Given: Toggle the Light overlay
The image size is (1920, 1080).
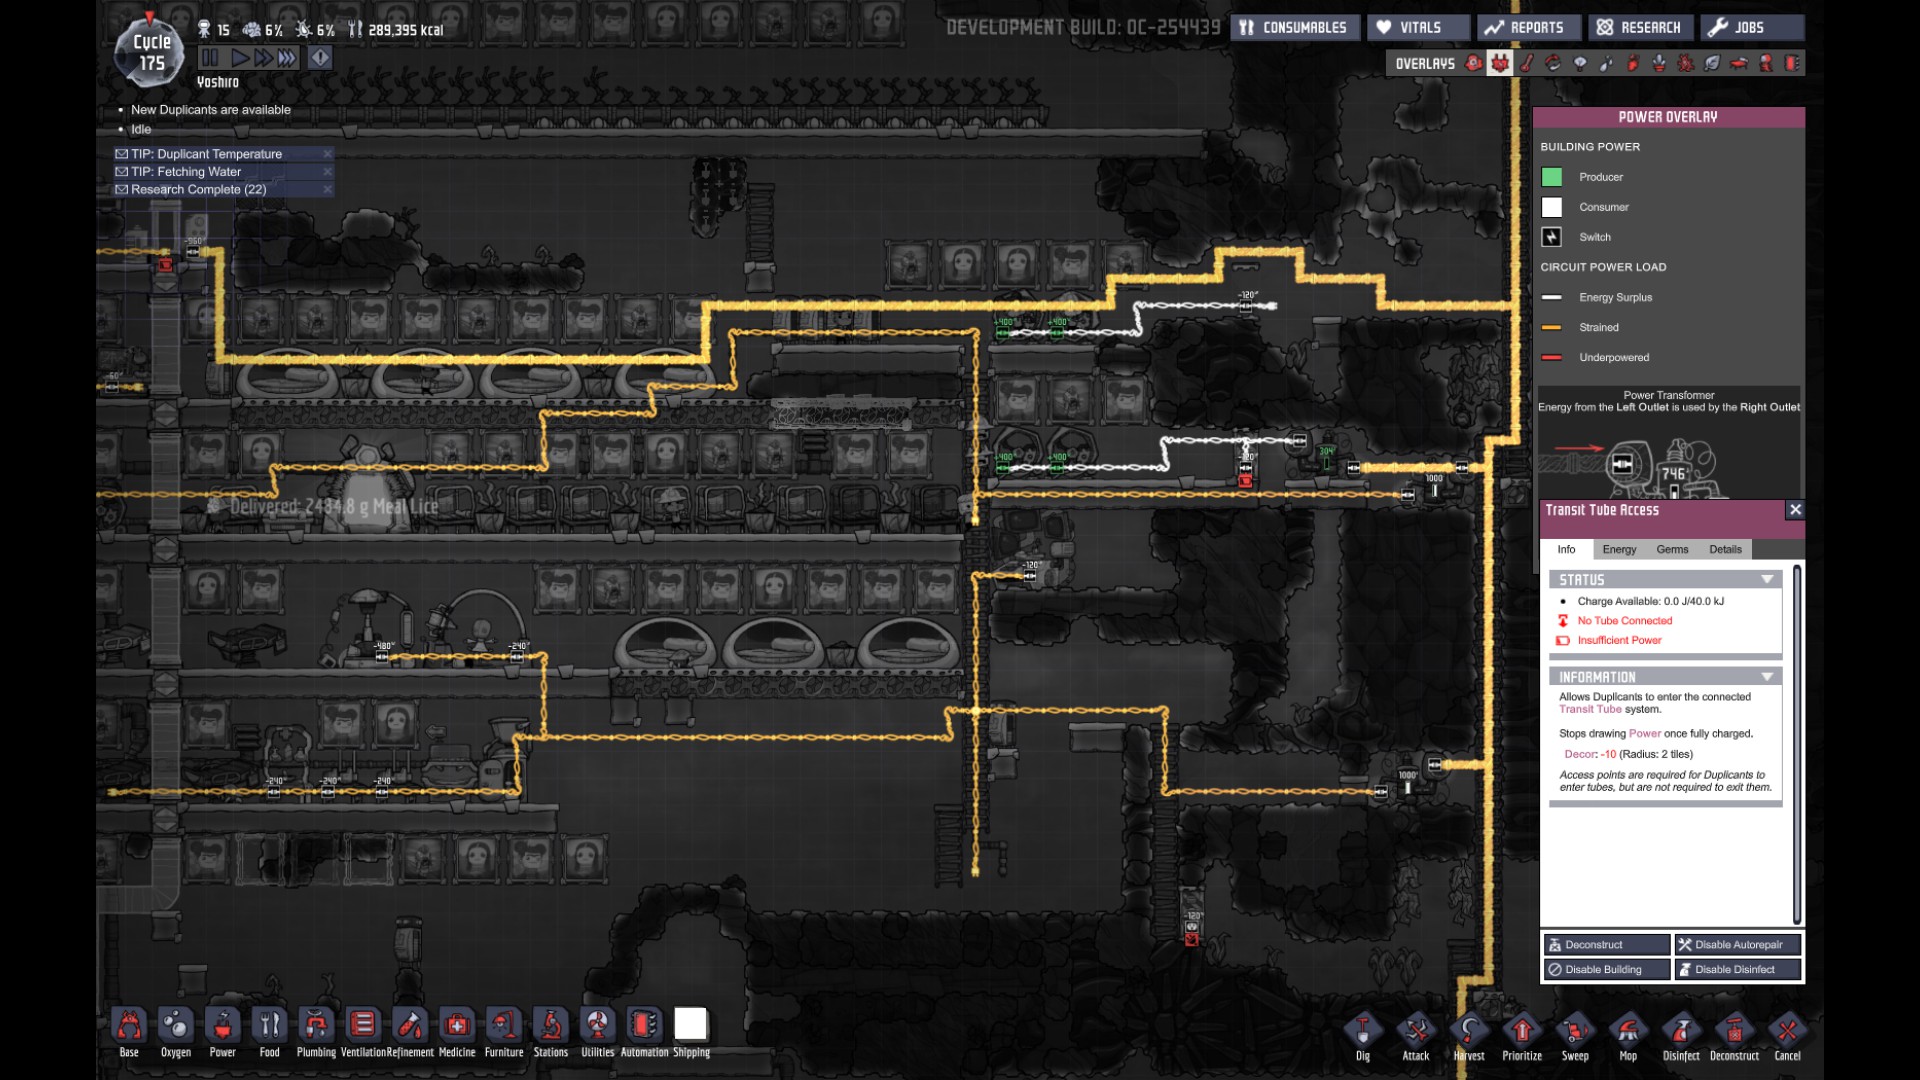Looking at the screenshot, I should (1580, 63).
